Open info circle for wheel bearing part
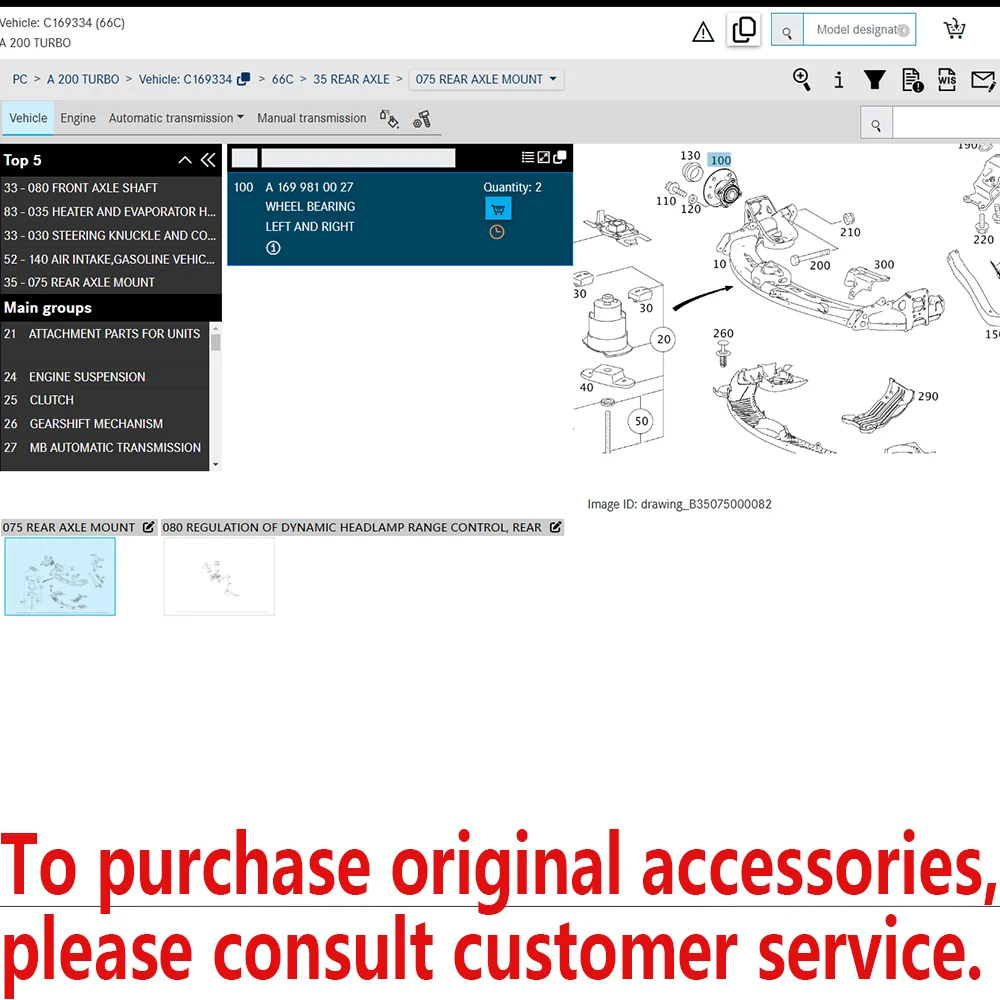1000x1000 pixels. tap(273, 248)
